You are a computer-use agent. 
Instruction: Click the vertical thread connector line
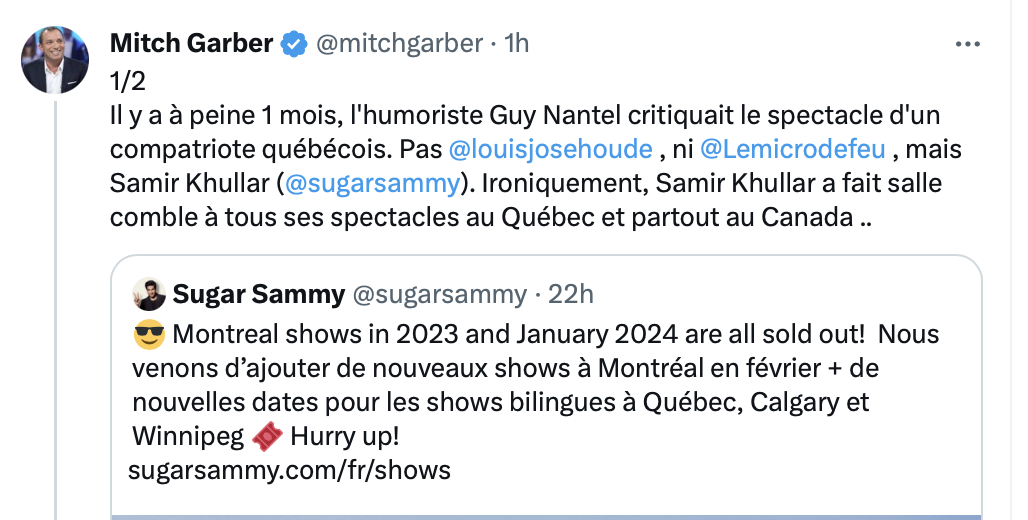(55, 310)
